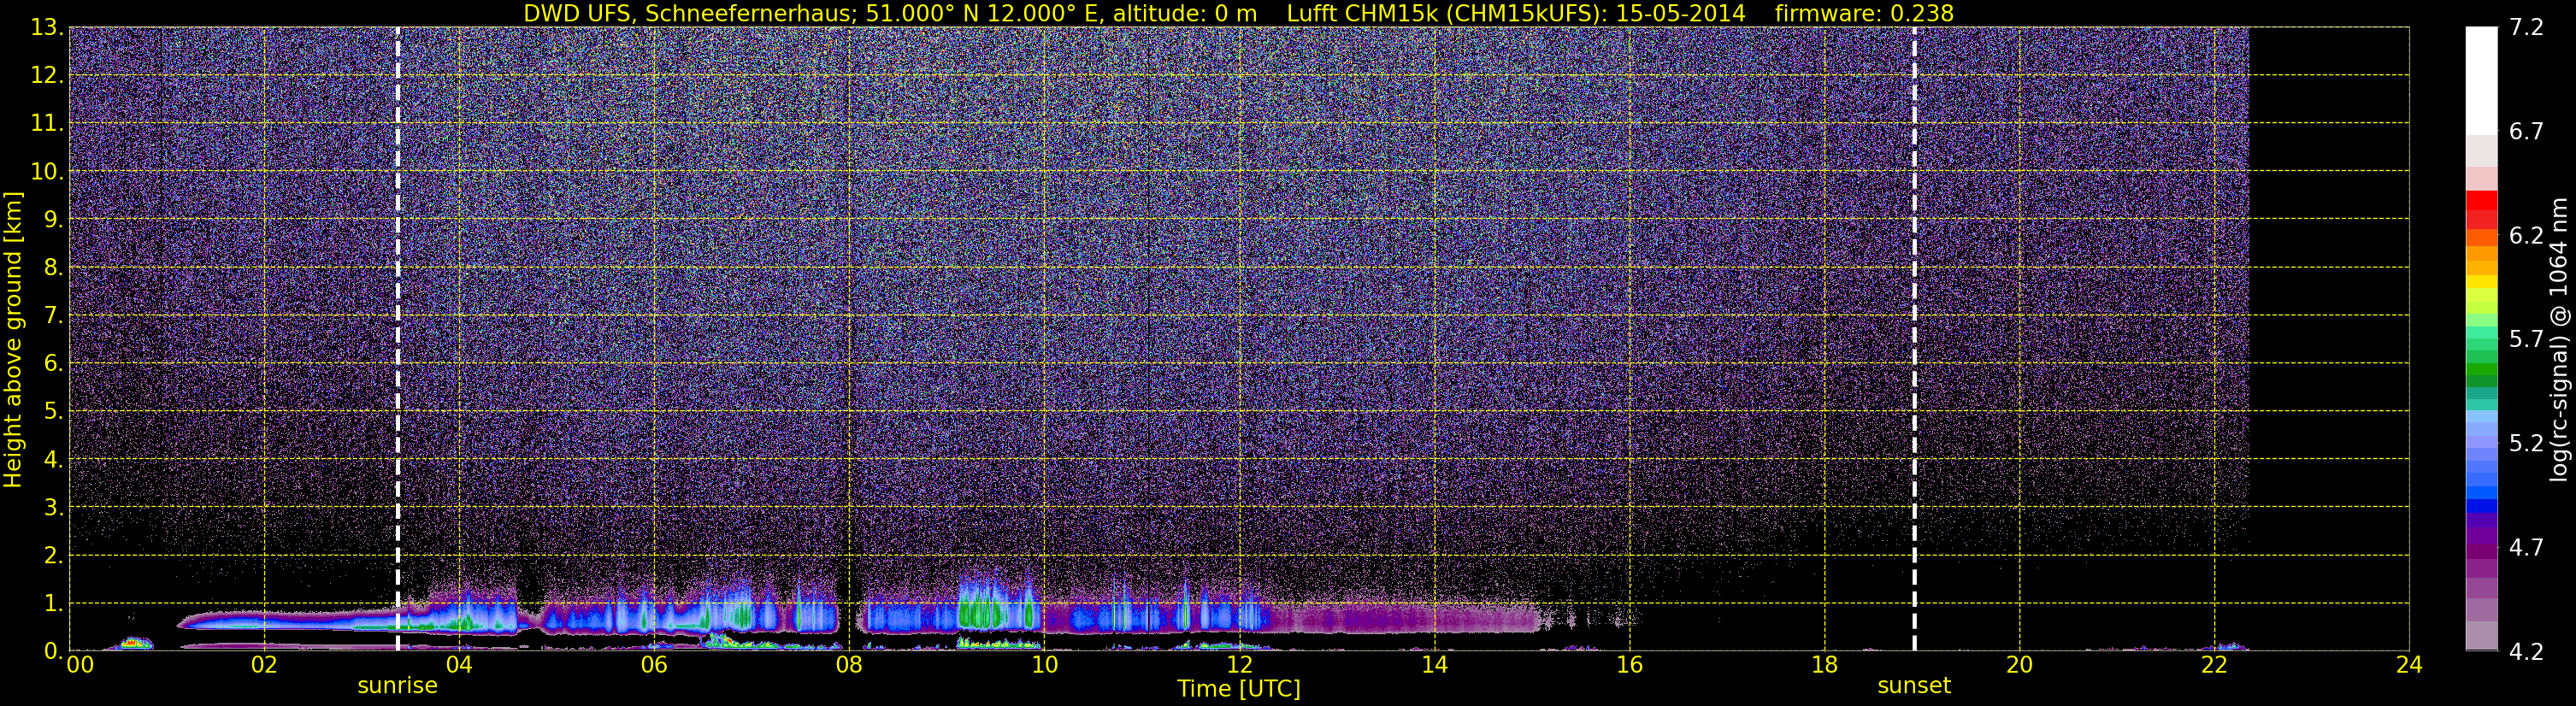Image resolution: width=2576 pixels, height=706 pixels.
Task: Click the 'firmware: 0.238' text
Action: [x=1864, y=13]
